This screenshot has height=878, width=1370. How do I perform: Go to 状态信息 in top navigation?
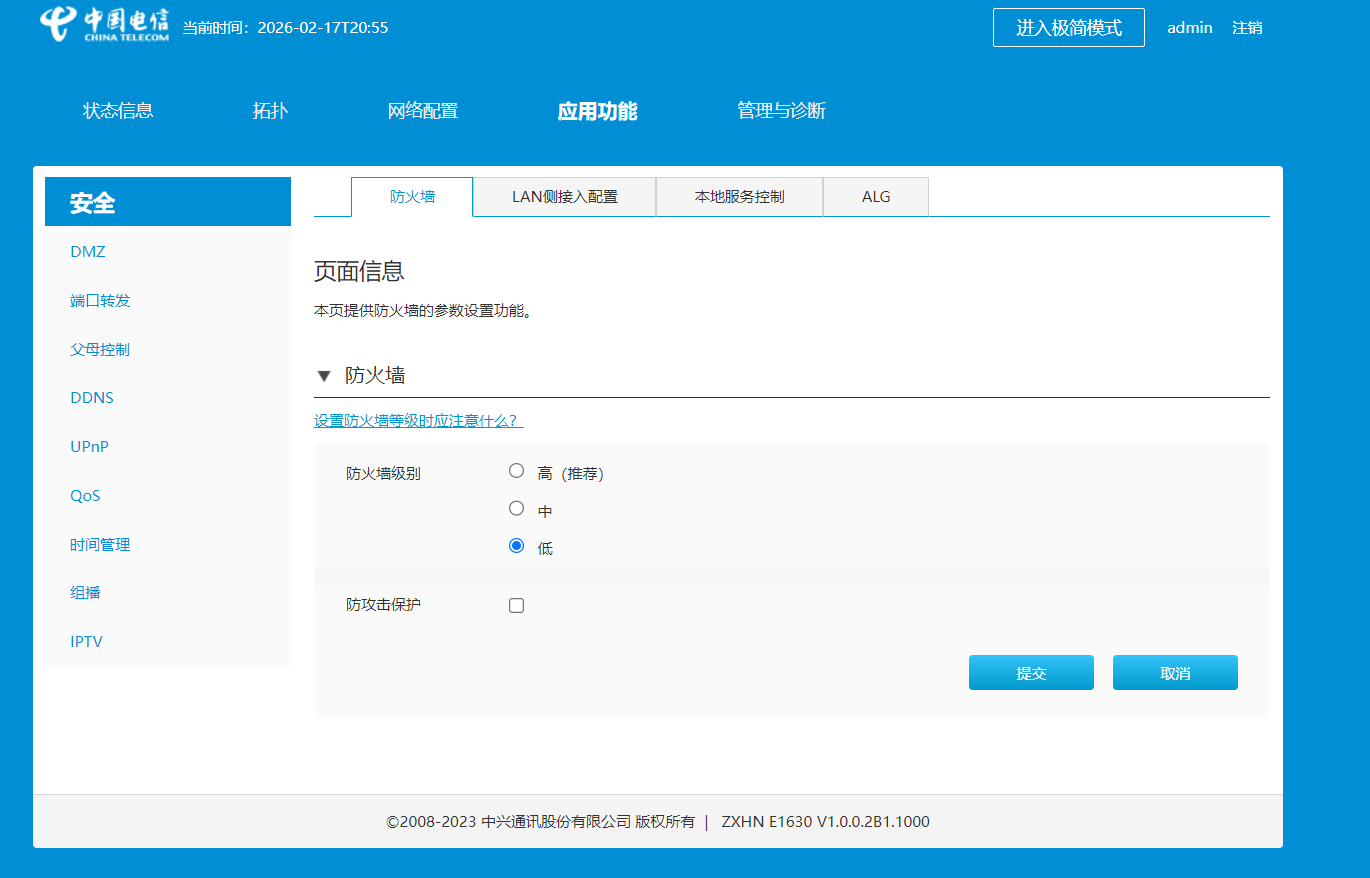coord(118,111)
